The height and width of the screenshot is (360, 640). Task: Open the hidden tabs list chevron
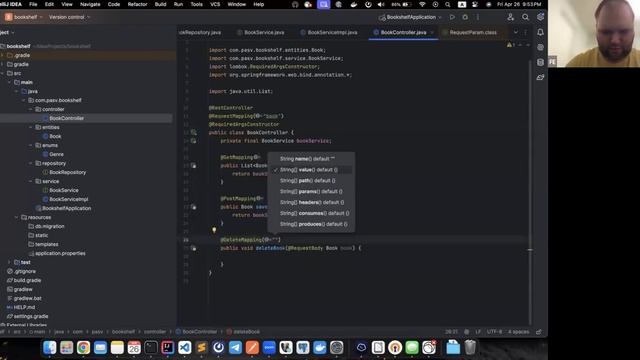click(516, 32)
